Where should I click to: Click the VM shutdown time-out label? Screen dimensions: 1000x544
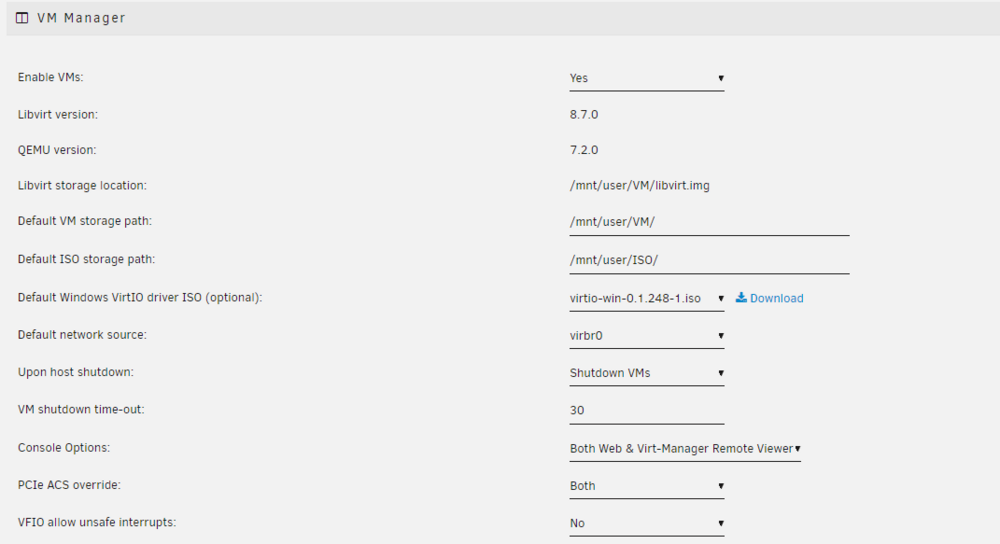tap(81, 409)
